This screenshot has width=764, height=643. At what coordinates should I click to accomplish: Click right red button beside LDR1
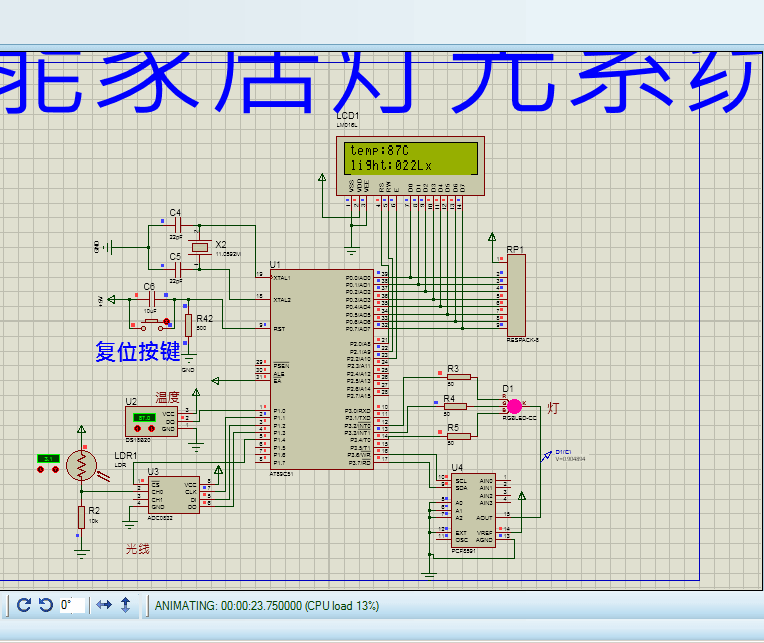click(53, 469)
